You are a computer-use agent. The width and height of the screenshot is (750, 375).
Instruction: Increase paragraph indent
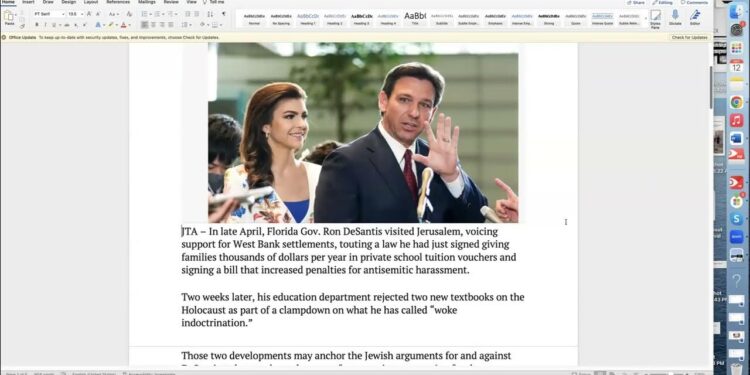(196, 14)
